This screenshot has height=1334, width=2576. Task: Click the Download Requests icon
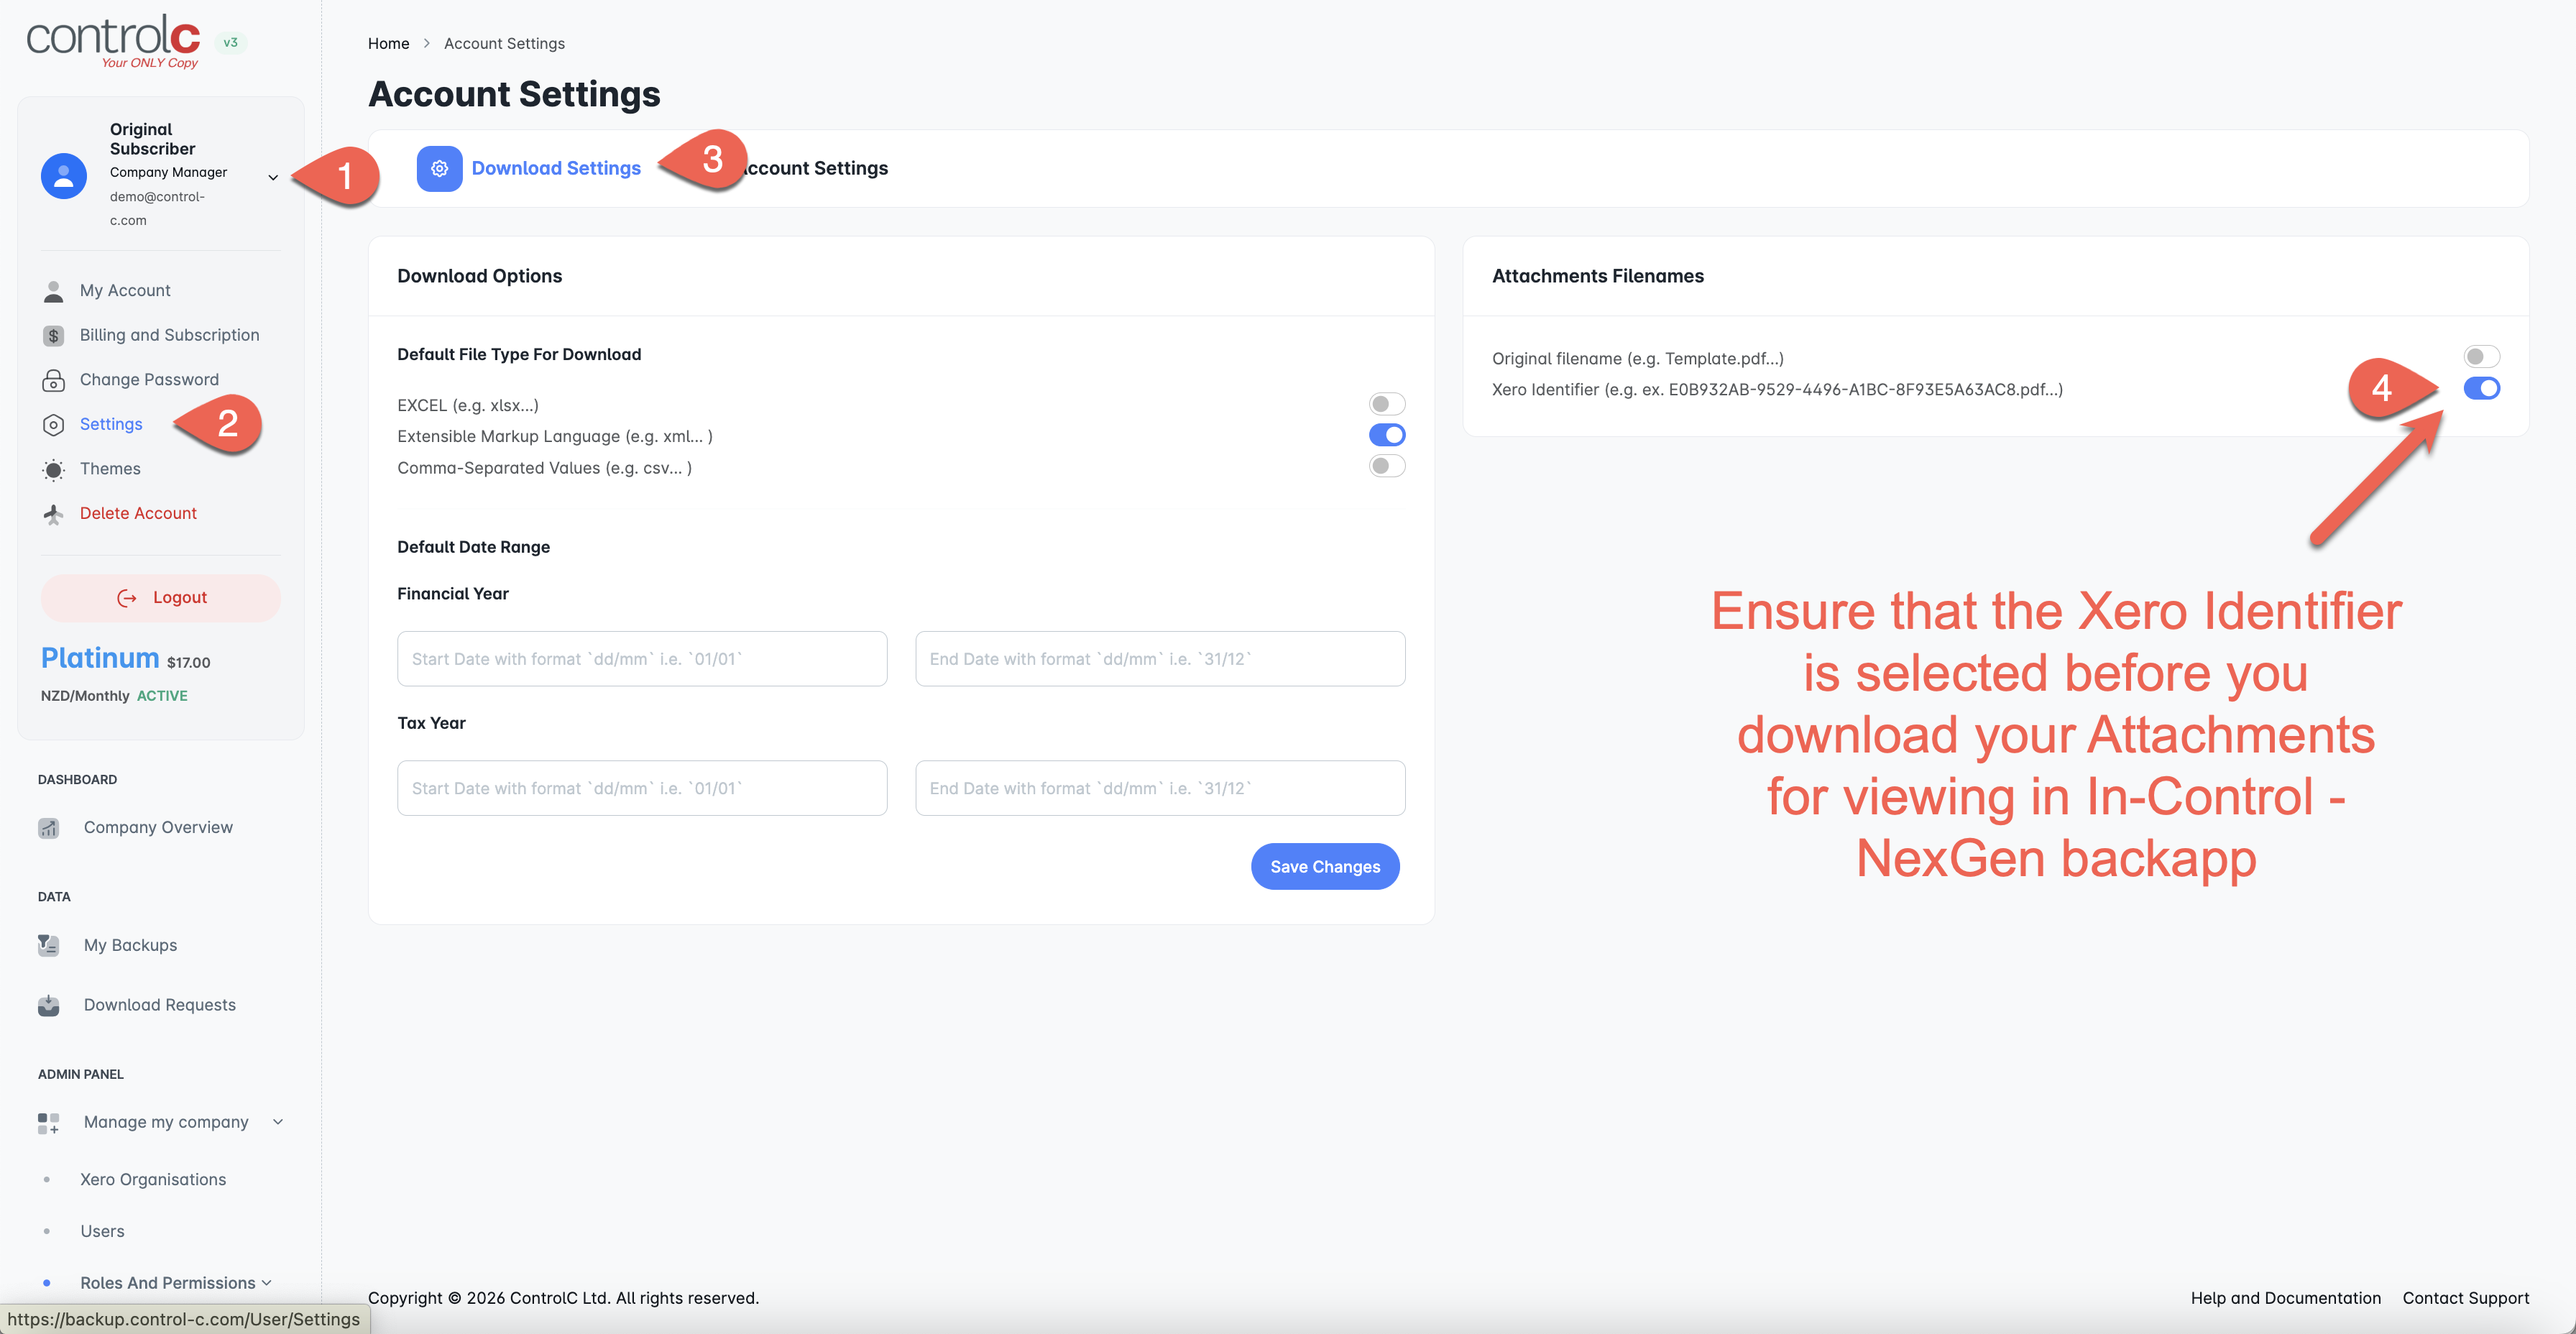coord(48,1005)
